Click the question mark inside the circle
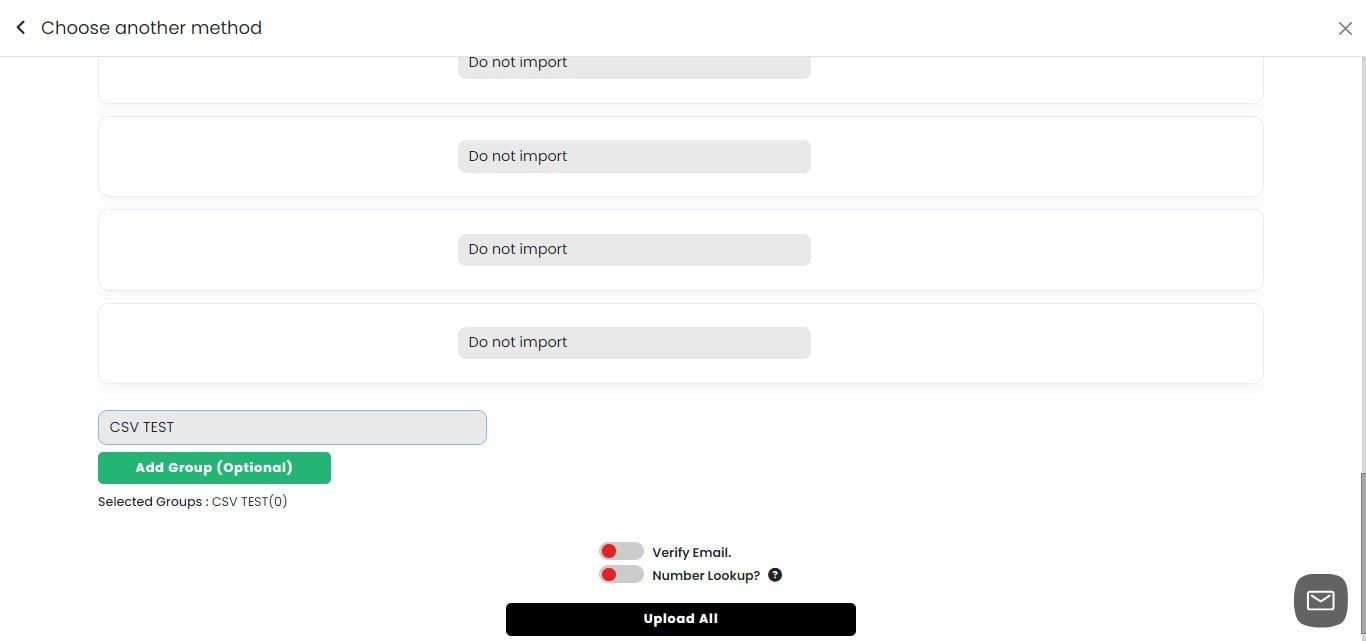This screenshot has height=641, width=1366. [774, 575]
